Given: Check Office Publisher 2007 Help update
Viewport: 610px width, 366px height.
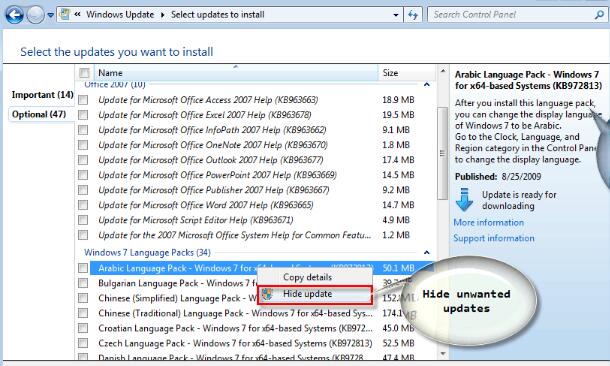Looking at the screenshot, I should (x=83, y=190).
